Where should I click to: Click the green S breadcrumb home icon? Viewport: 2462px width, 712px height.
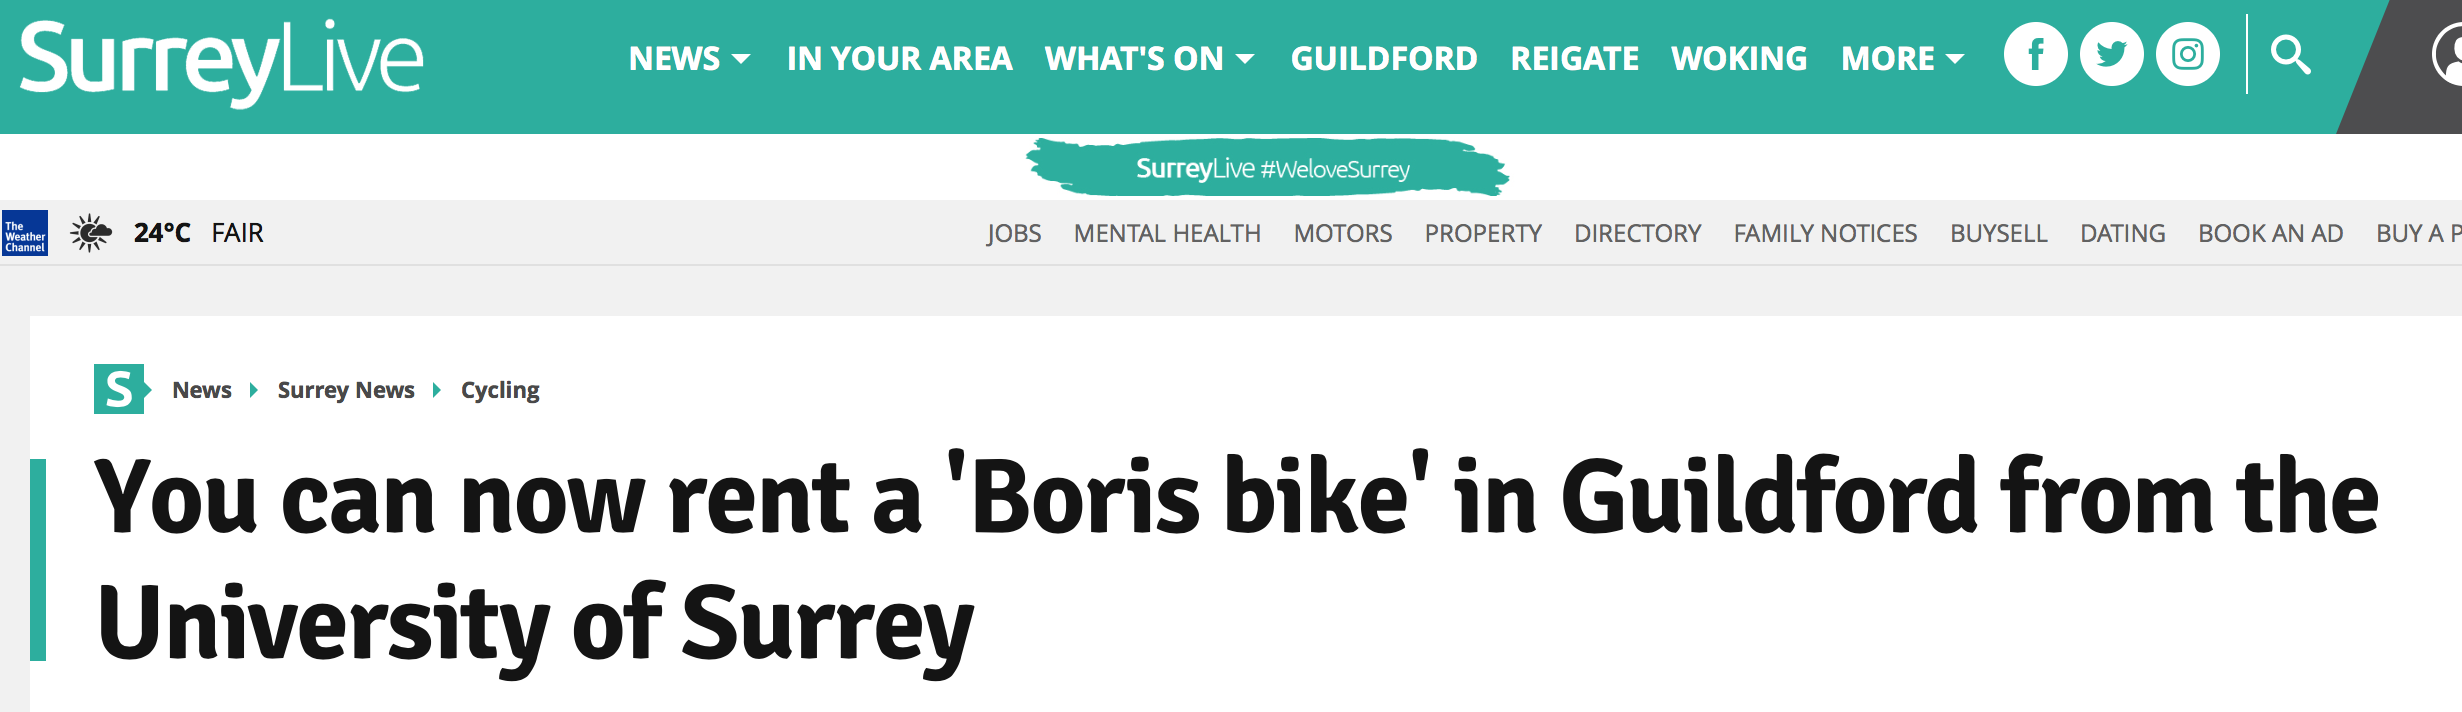[121, 389]
